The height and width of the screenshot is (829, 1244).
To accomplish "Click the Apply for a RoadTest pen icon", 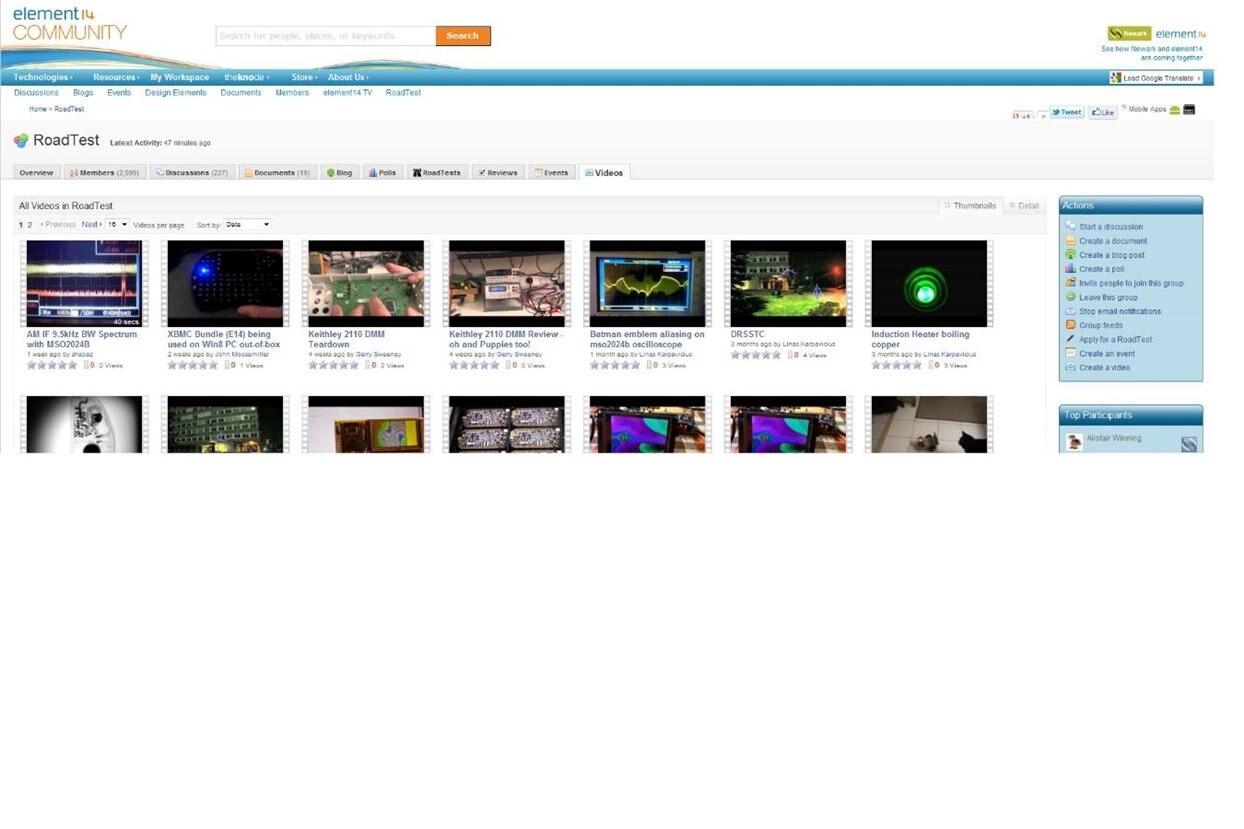I will pyautogui.click(x=1071, y=339).
